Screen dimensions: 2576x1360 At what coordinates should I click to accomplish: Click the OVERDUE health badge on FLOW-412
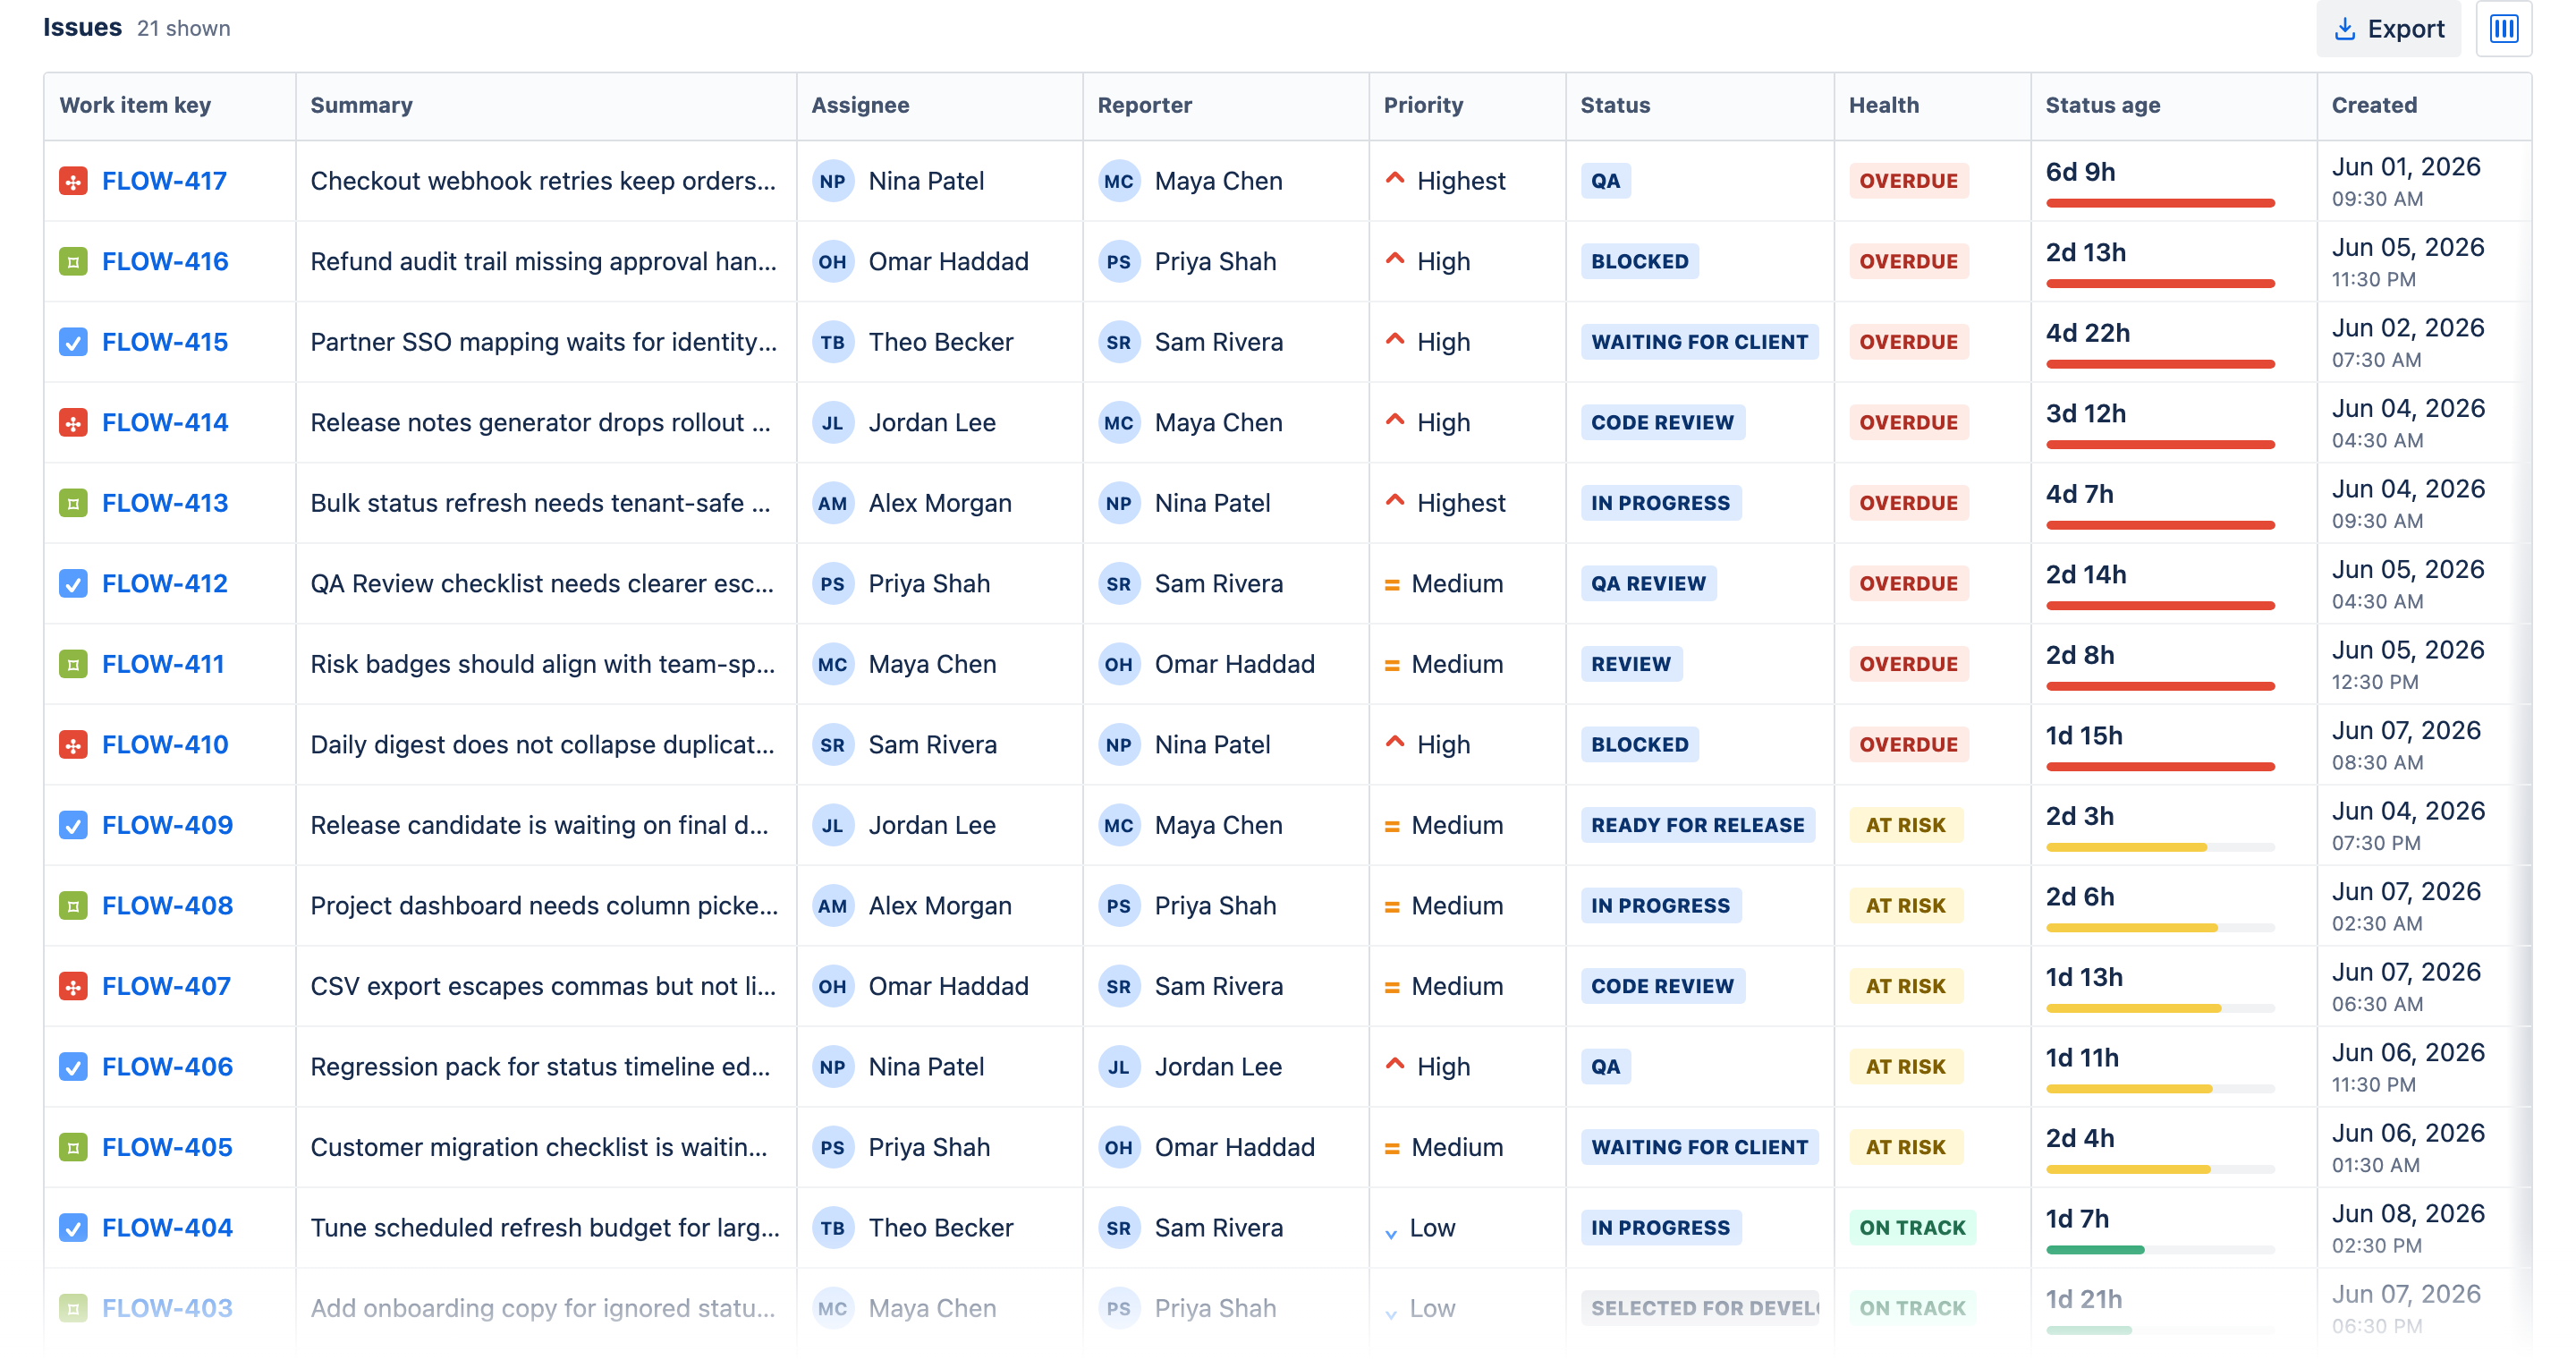pos(1908,584)
